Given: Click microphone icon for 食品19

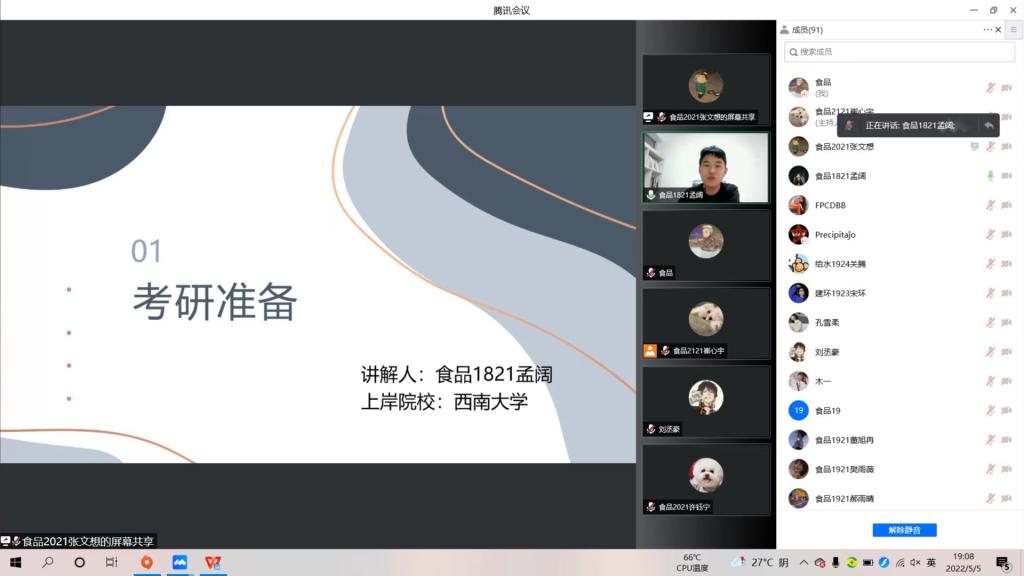Looking at the screenshot, I should pyautogui.click(x=991, y=410).
